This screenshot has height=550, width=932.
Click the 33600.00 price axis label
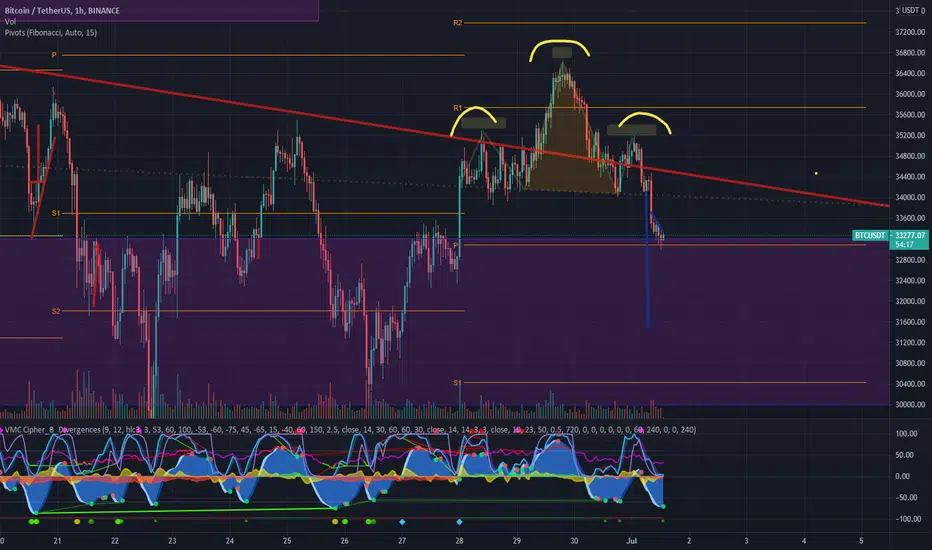point(910,218)
